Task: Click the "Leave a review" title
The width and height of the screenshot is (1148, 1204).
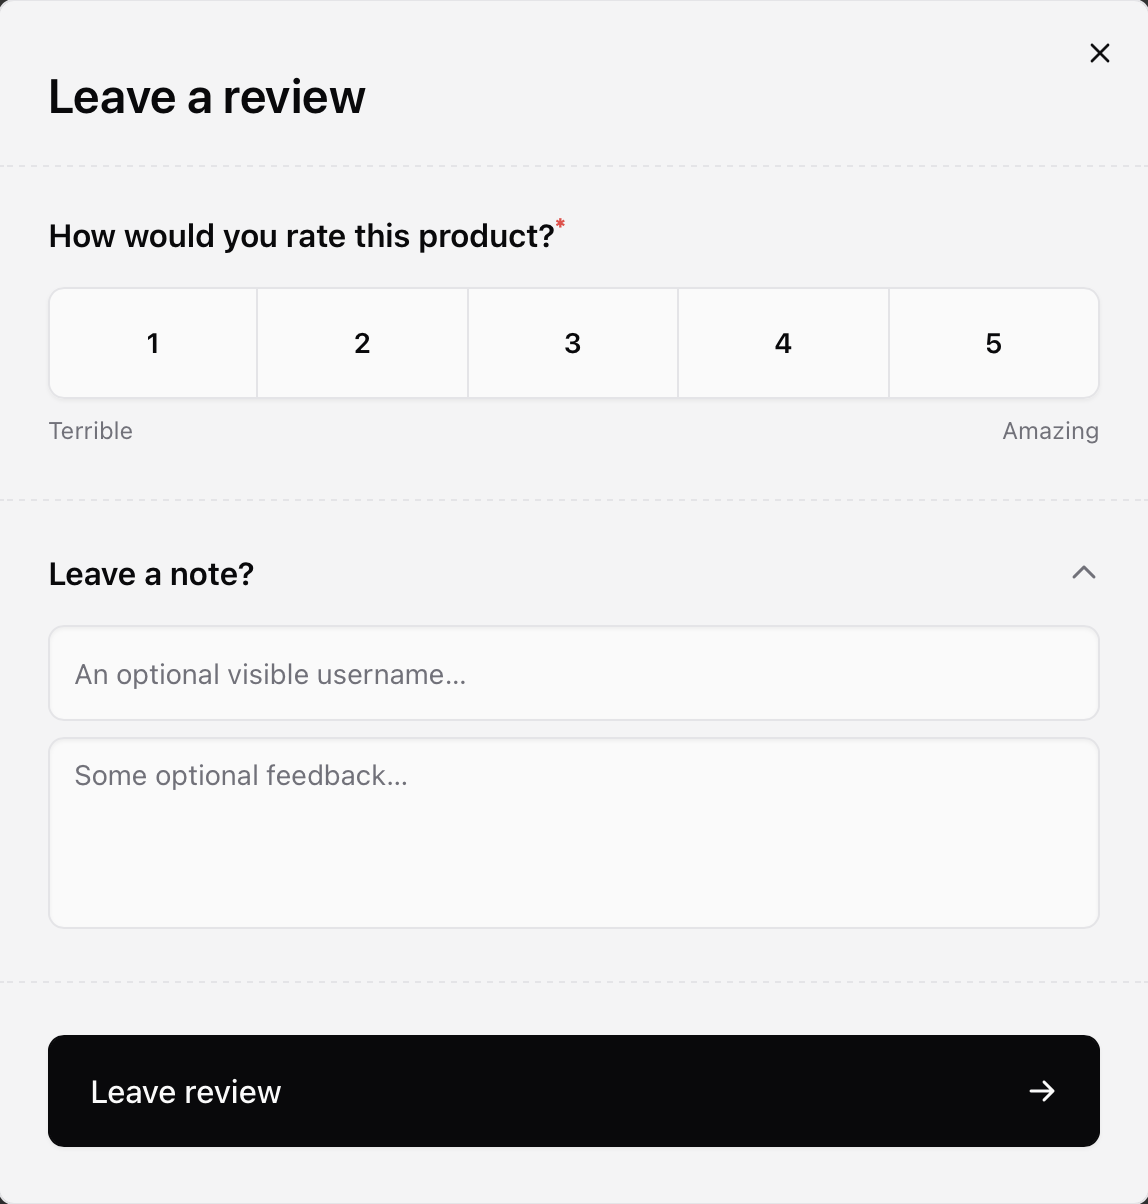Action: (x=206, y=96)
